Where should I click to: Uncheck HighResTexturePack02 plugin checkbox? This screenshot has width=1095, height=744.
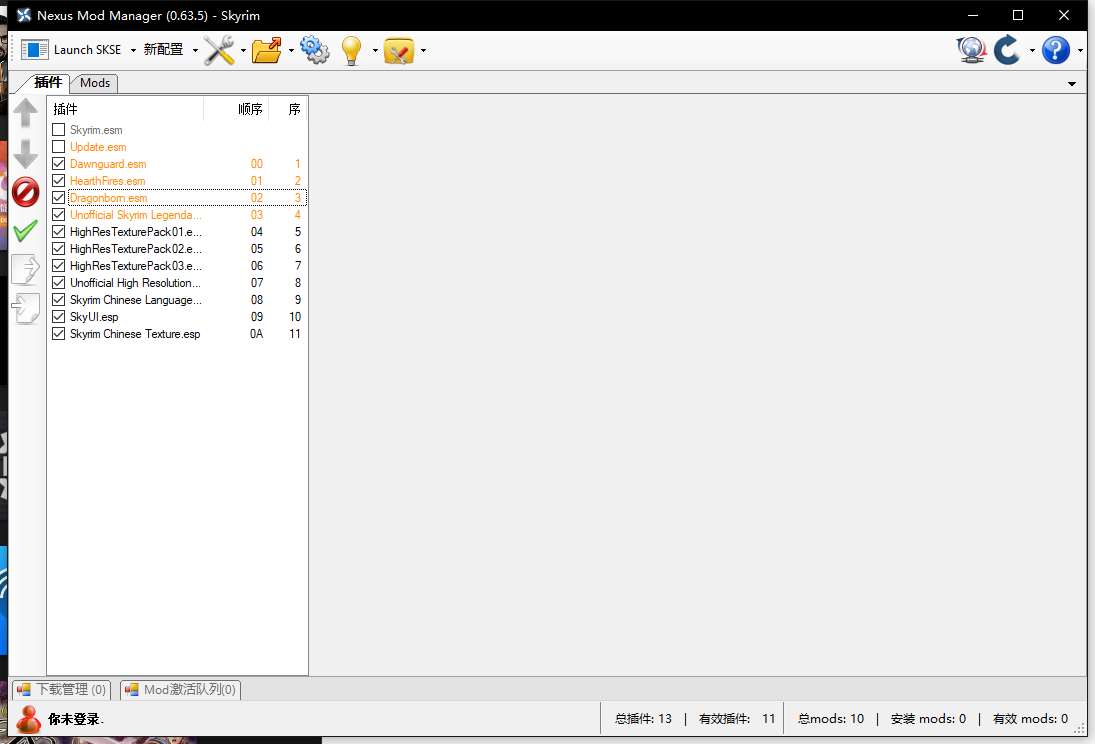coord(59,249)
